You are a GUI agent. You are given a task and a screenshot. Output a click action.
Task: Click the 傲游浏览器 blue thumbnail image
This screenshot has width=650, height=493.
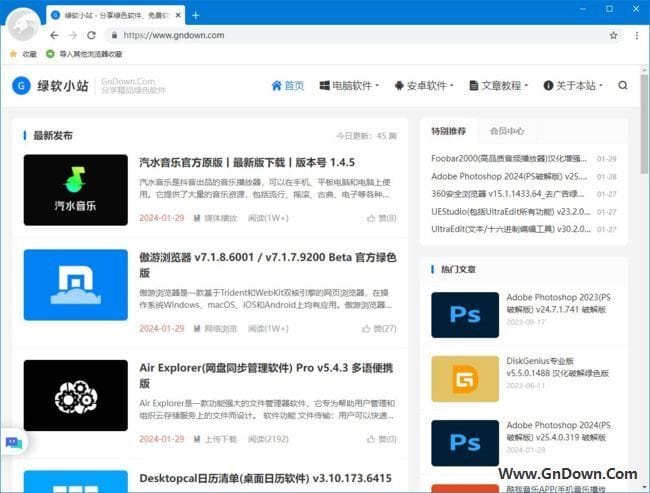coord(76,285)
